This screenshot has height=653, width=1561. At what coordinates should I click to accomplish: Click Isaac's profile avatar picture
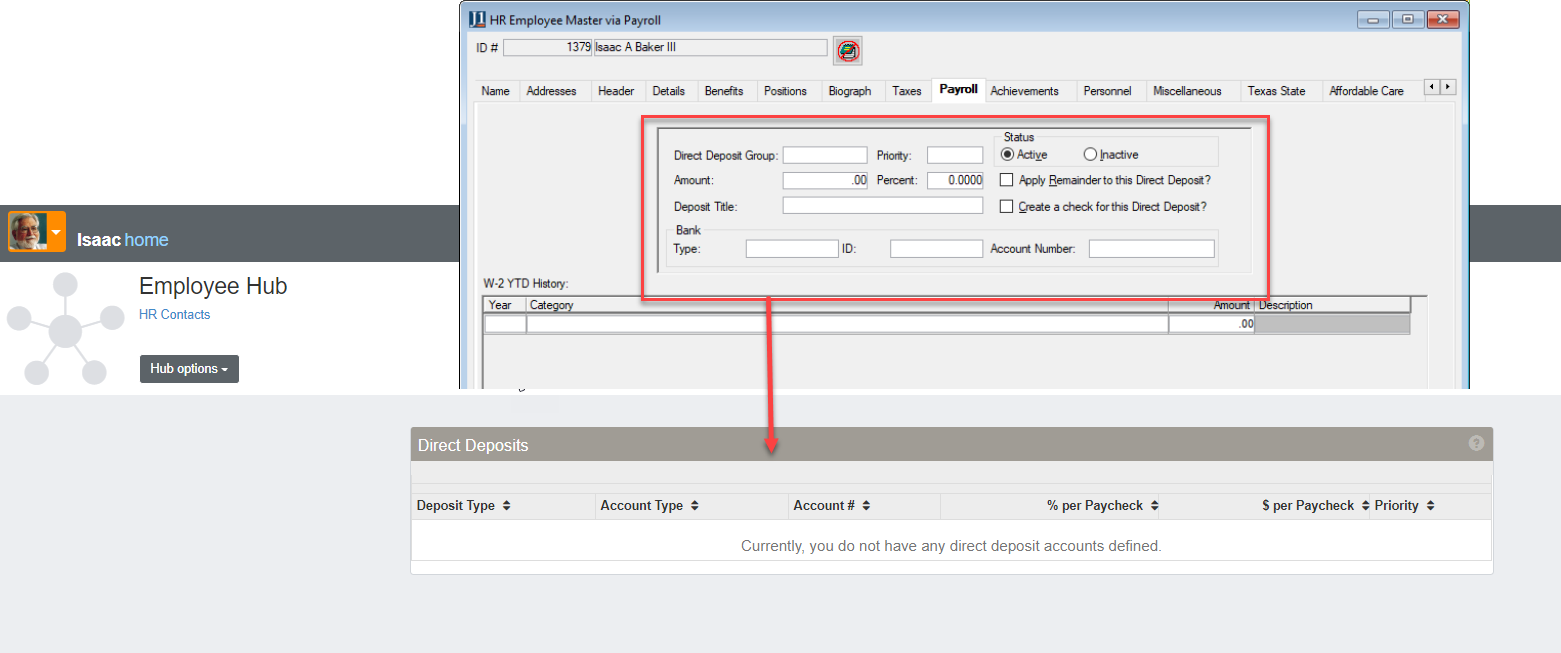point(28,232)
